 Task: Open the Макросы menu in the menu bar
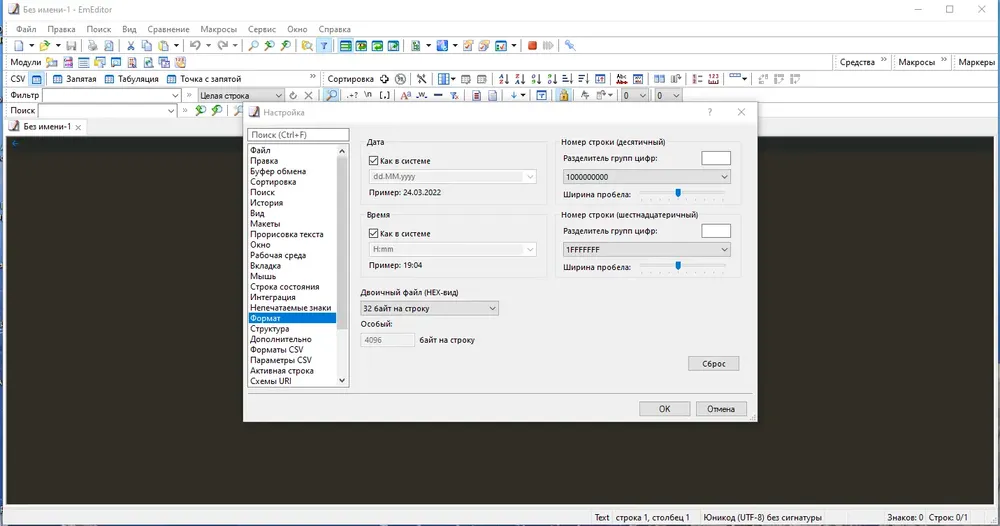point(219,29)
